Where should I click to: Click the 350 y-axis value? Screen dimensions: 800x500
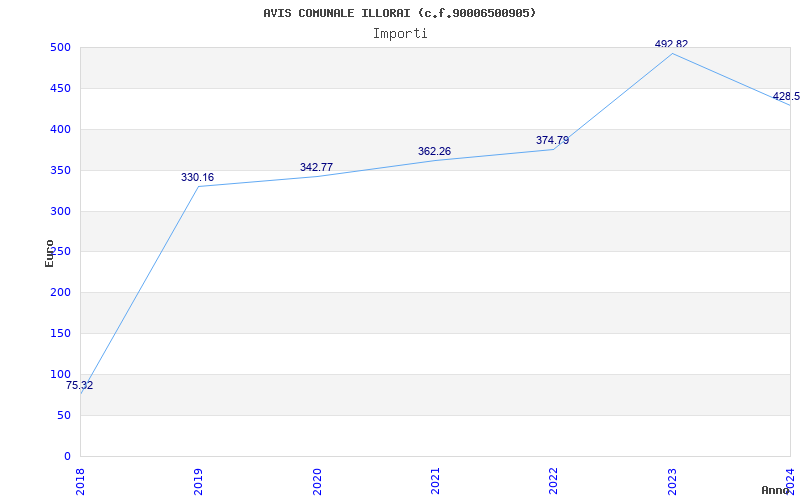pos(60,170)
